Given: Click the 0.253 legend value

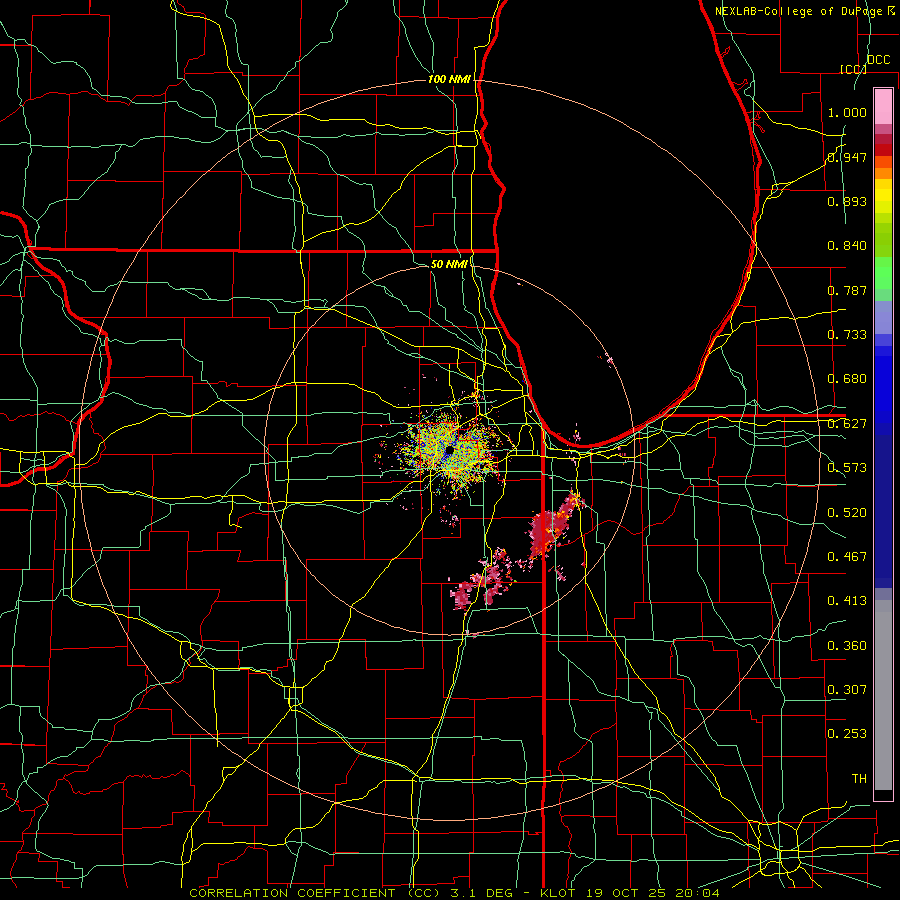Looking at the screenshot, I should 847,734.
